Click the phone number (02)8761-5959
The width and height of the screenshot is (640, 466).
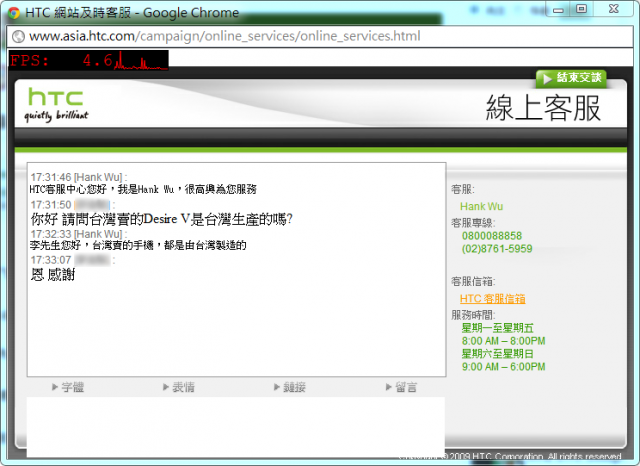pos(497,249)
